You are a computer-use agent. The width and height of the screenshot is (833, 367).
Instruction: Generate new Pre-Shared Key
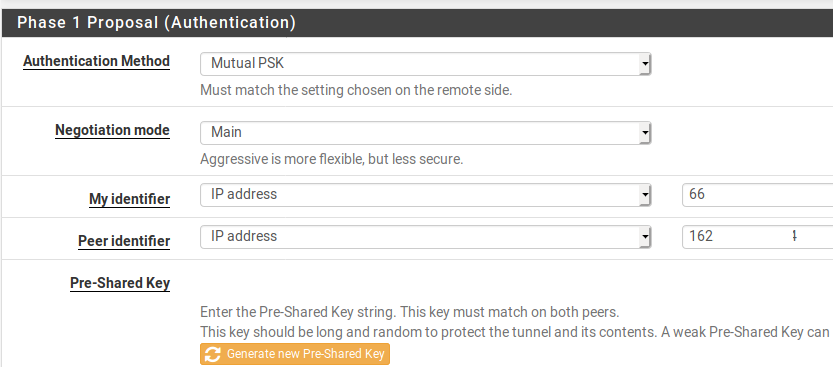295,354
